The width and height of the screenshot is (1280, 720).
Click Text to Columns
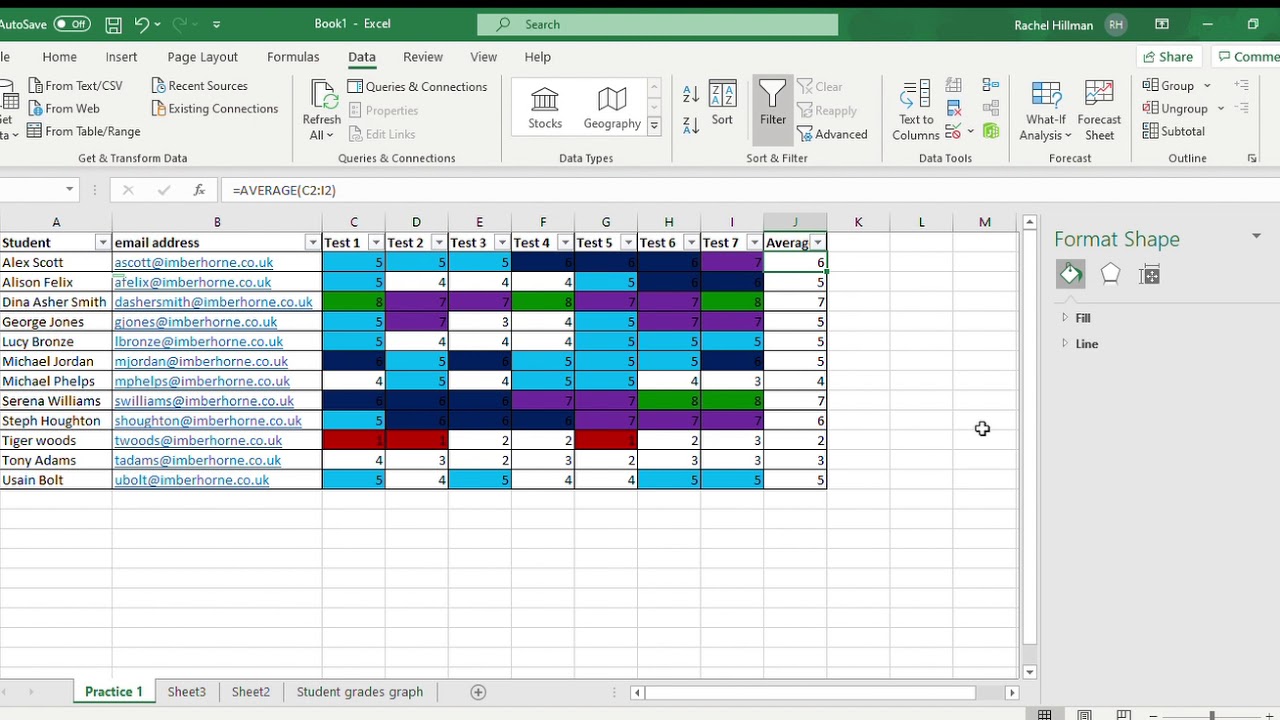coord(916,110)
